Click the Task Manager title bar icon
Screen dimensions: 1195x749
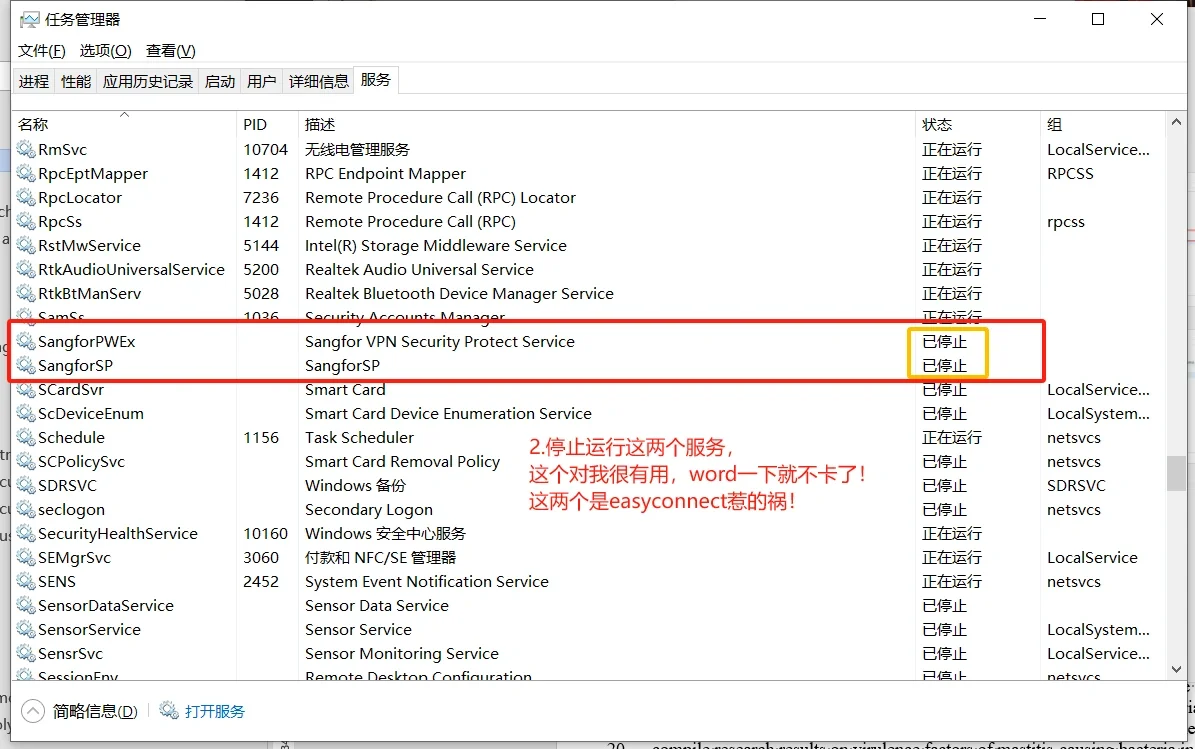[30, 20]
